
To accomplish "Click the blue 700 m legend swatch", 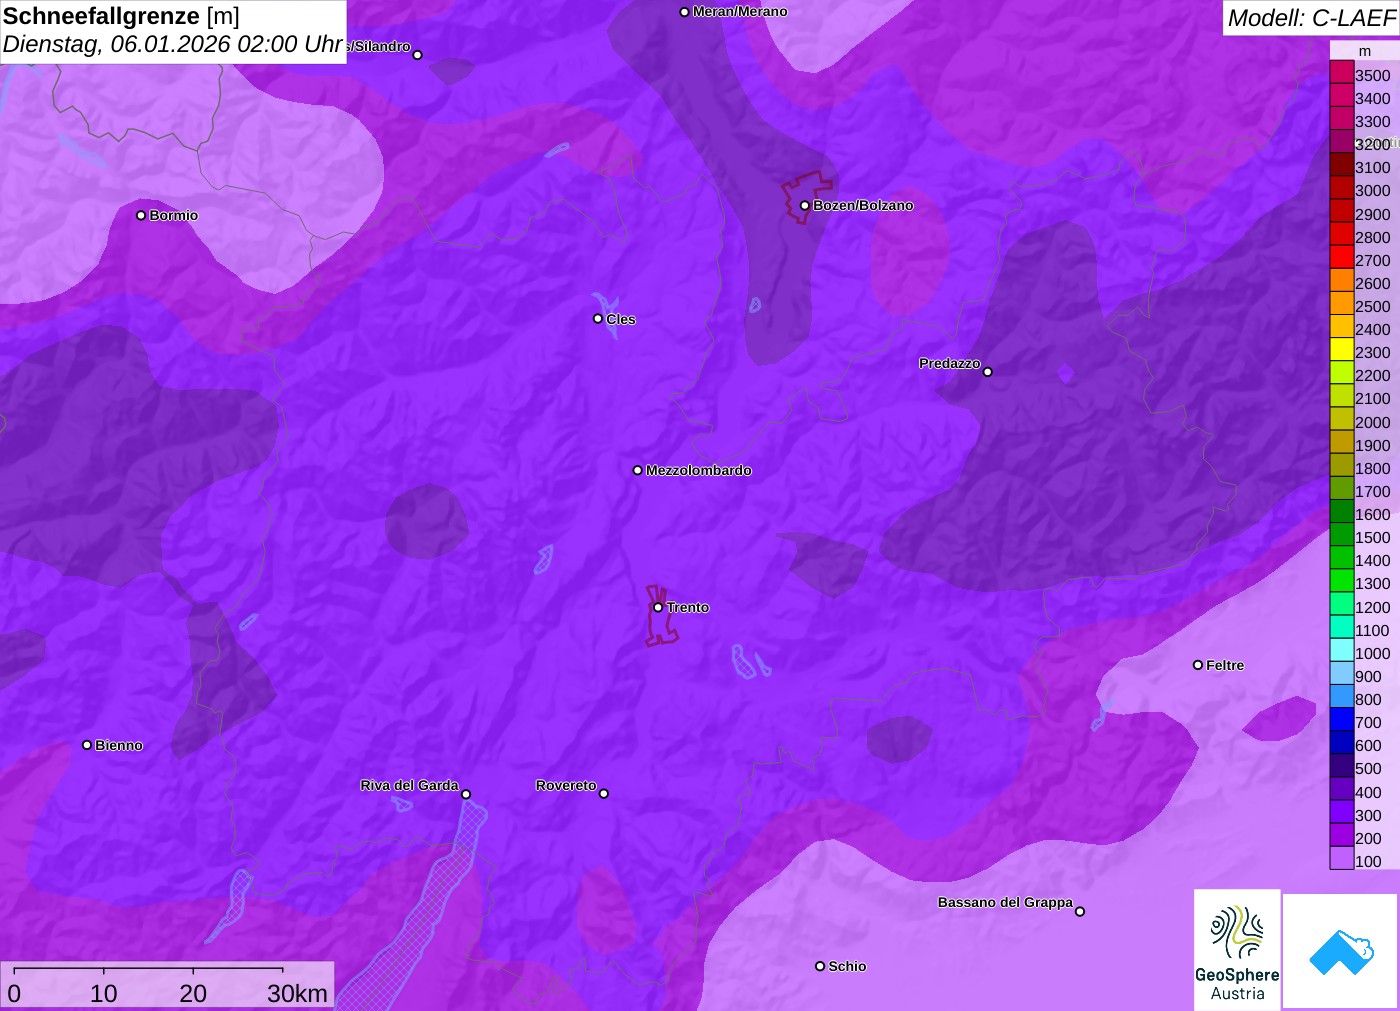I will click(1342, 719).
